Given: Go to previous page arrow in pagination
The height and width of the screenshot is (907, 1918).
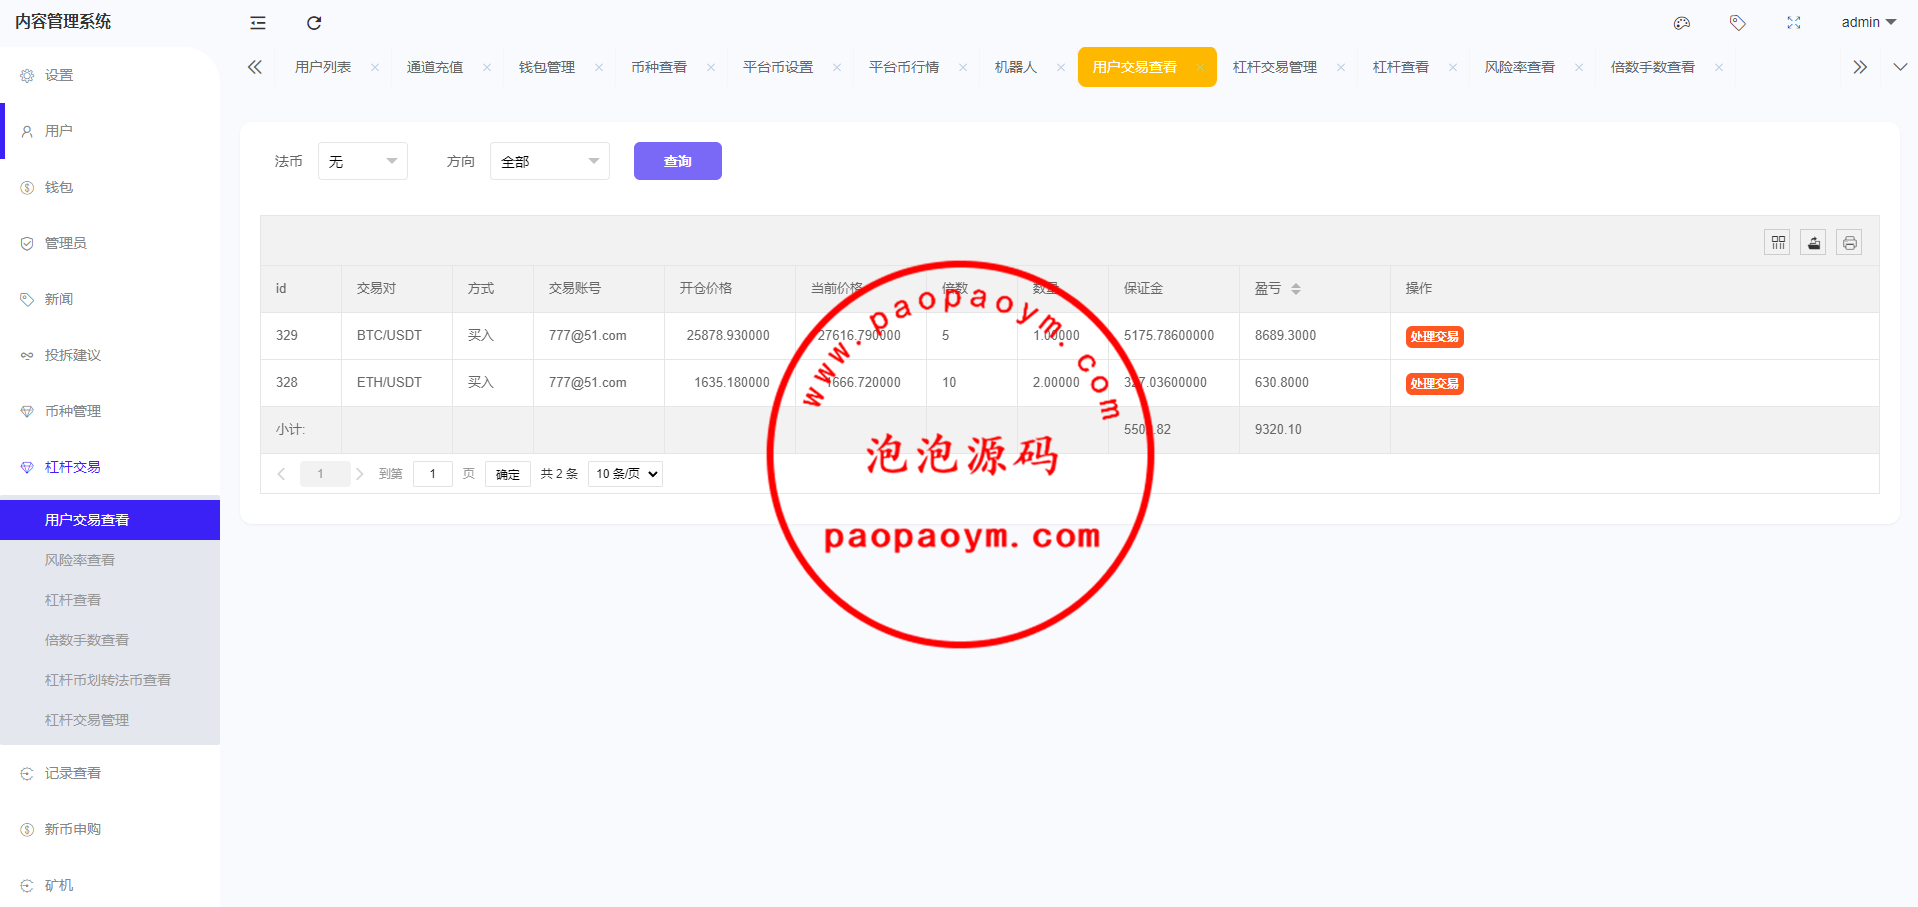Looking at the screenshot, I should (281, 474).
